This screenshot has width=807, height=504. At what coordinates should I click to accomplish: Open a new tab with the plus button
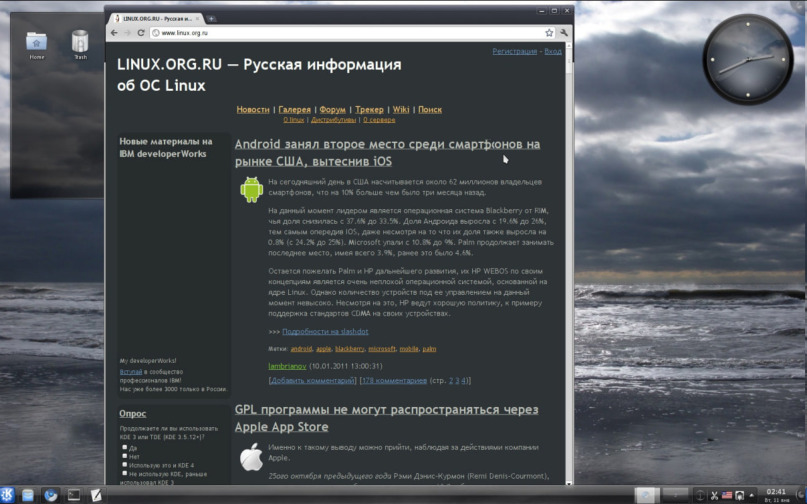pyautogui.click(x=212, y=19)
